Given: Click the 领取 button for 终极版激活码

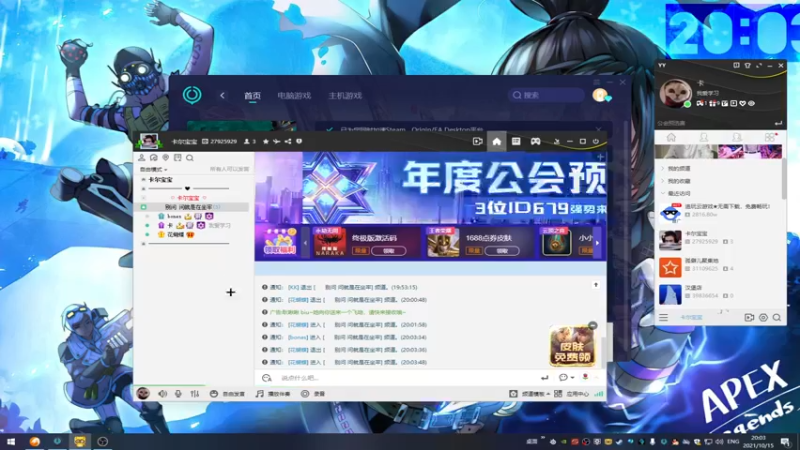Looking at the screenshot, I should (x=388, y=251).
